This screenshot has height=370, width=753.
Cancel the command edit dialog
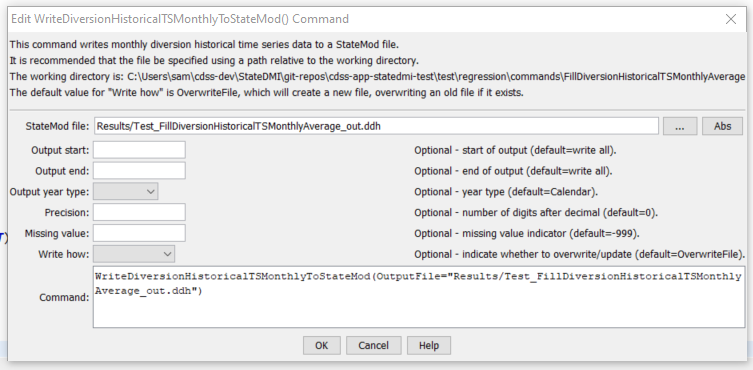[x=374, y=345]
